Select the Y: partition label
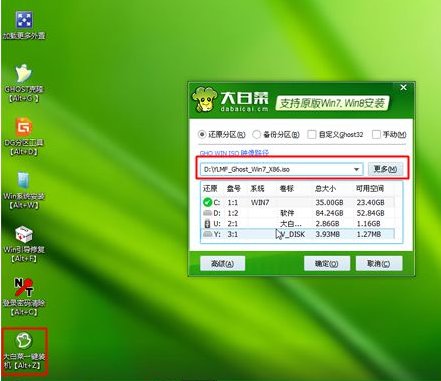The height and width of the screenshot is (381, 441). click(217, 234)
